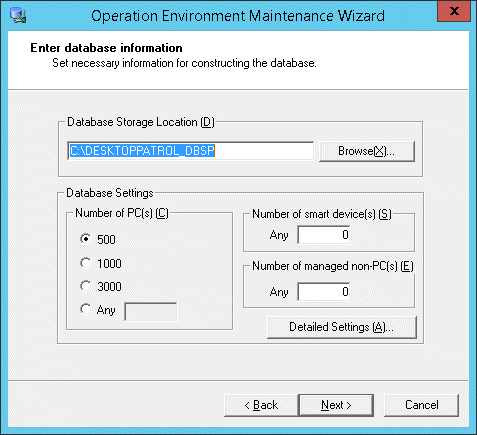
Task: Open the Browse(X)... folder dialog
Action: (367, 151)
